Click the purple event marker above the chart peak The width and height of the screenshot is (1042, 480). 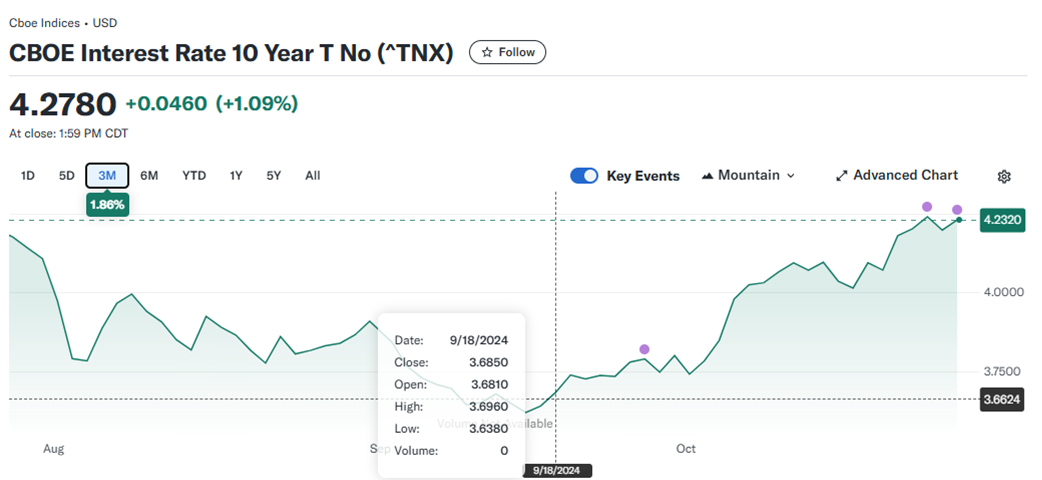click(x=927, y=206)
